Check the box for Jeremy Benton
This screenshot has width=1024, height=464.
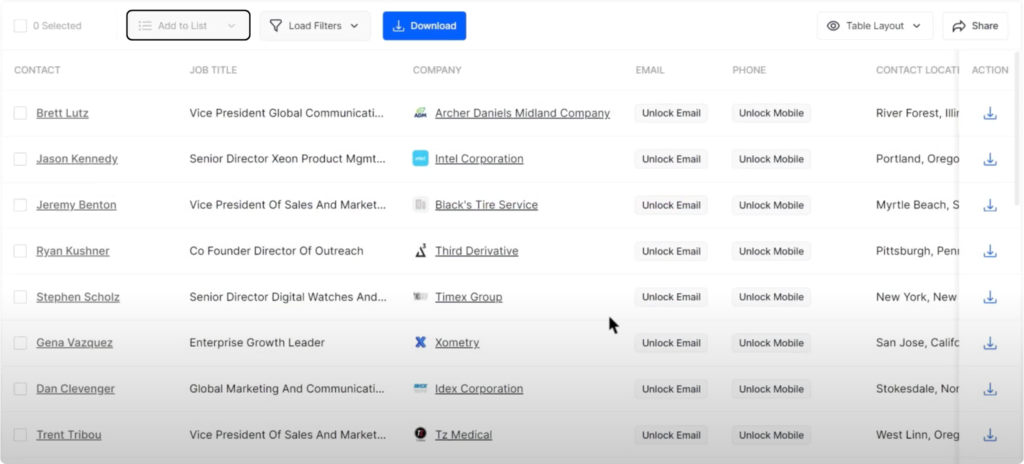pos(20,205)
